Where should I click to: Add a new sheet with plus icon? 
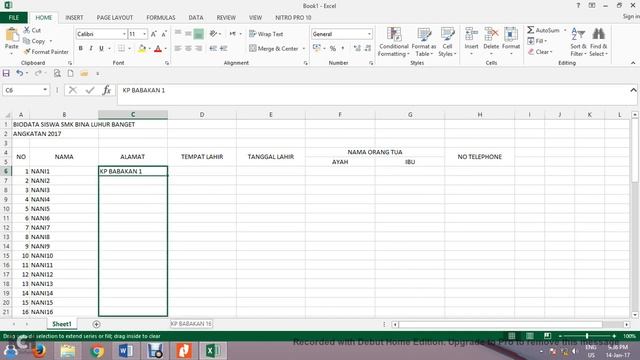point(96,324)
